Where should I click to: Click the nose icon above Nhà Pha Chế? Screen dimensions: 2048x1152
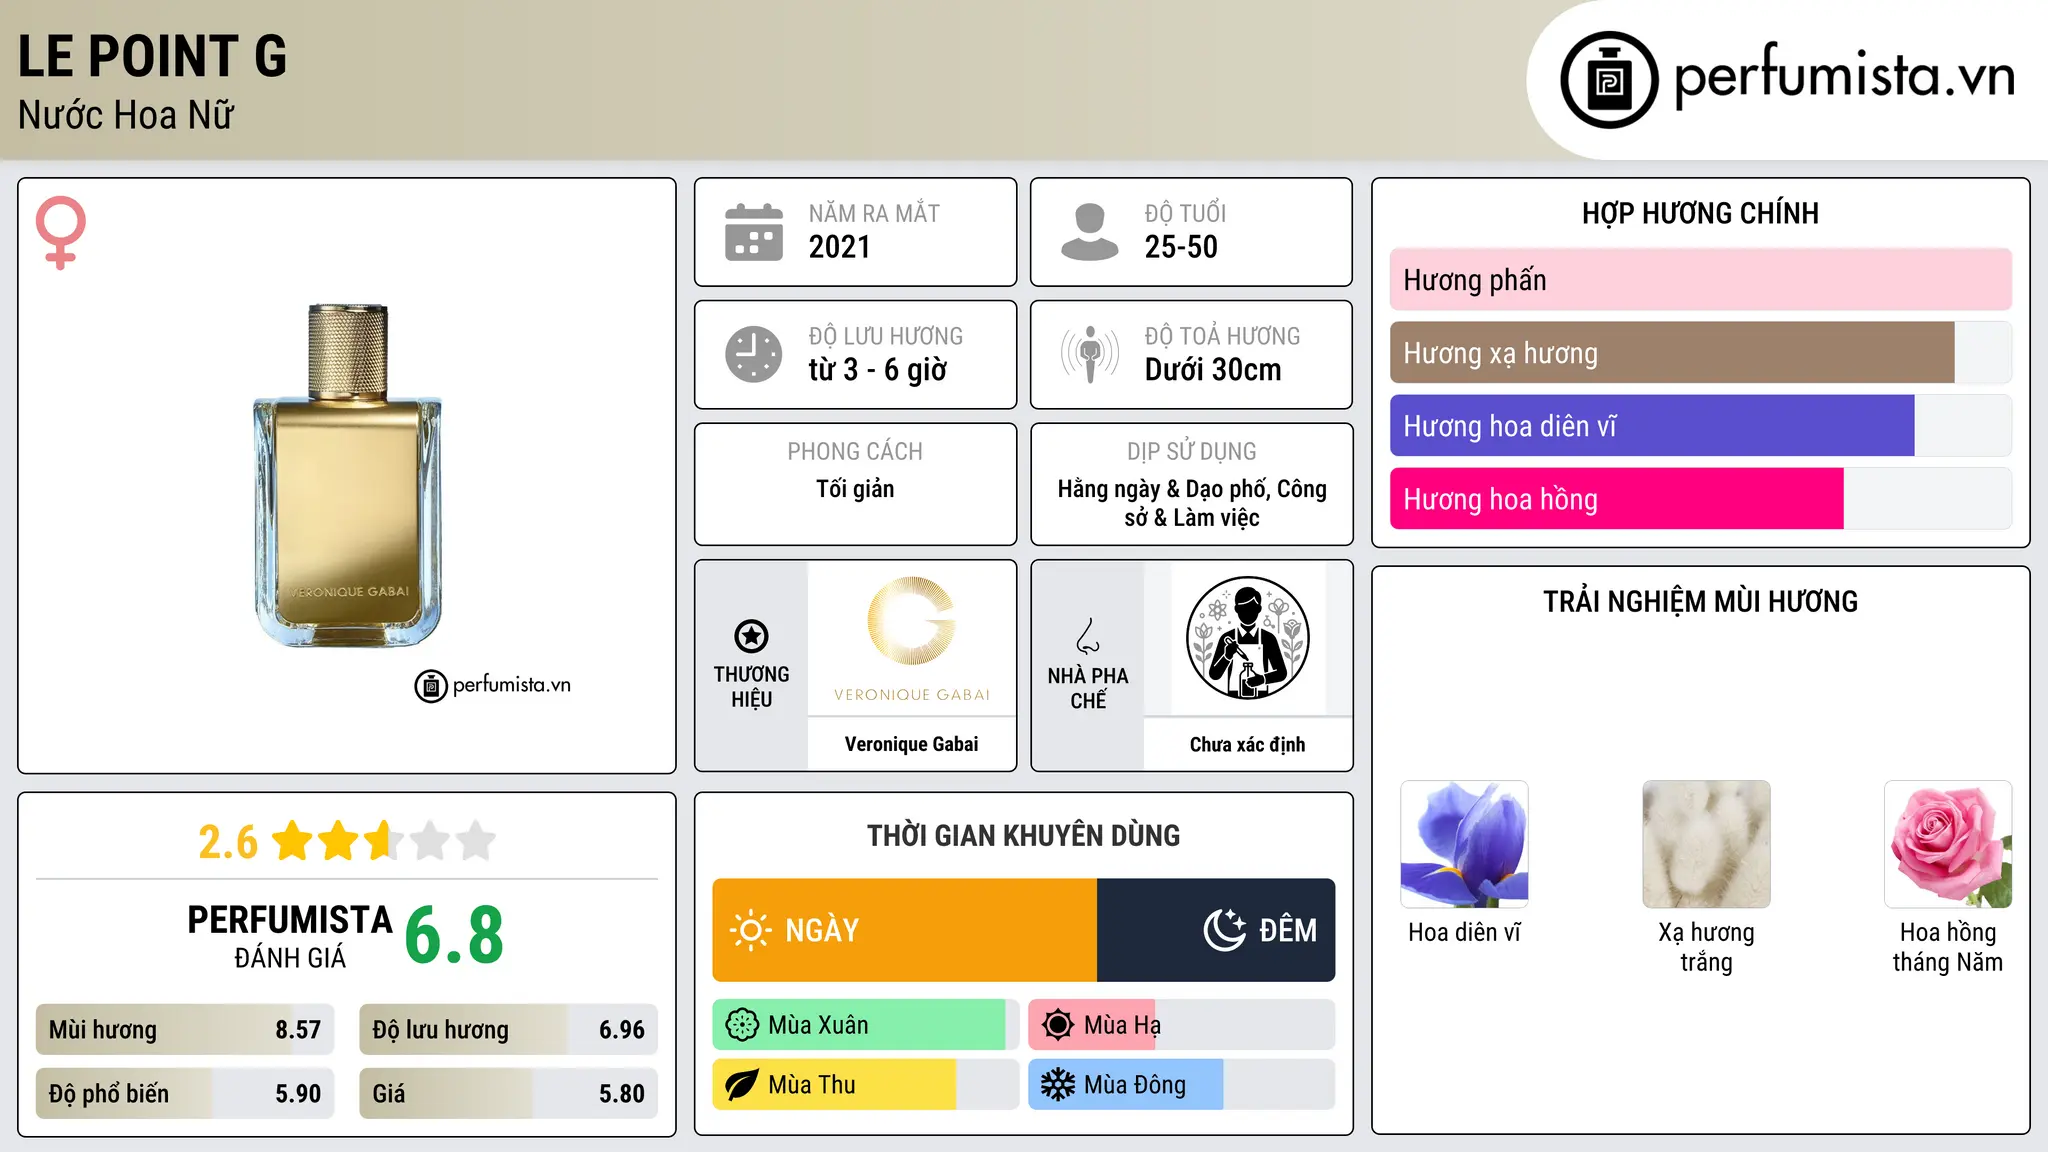pyautogui.click(x=1088, y=636)
